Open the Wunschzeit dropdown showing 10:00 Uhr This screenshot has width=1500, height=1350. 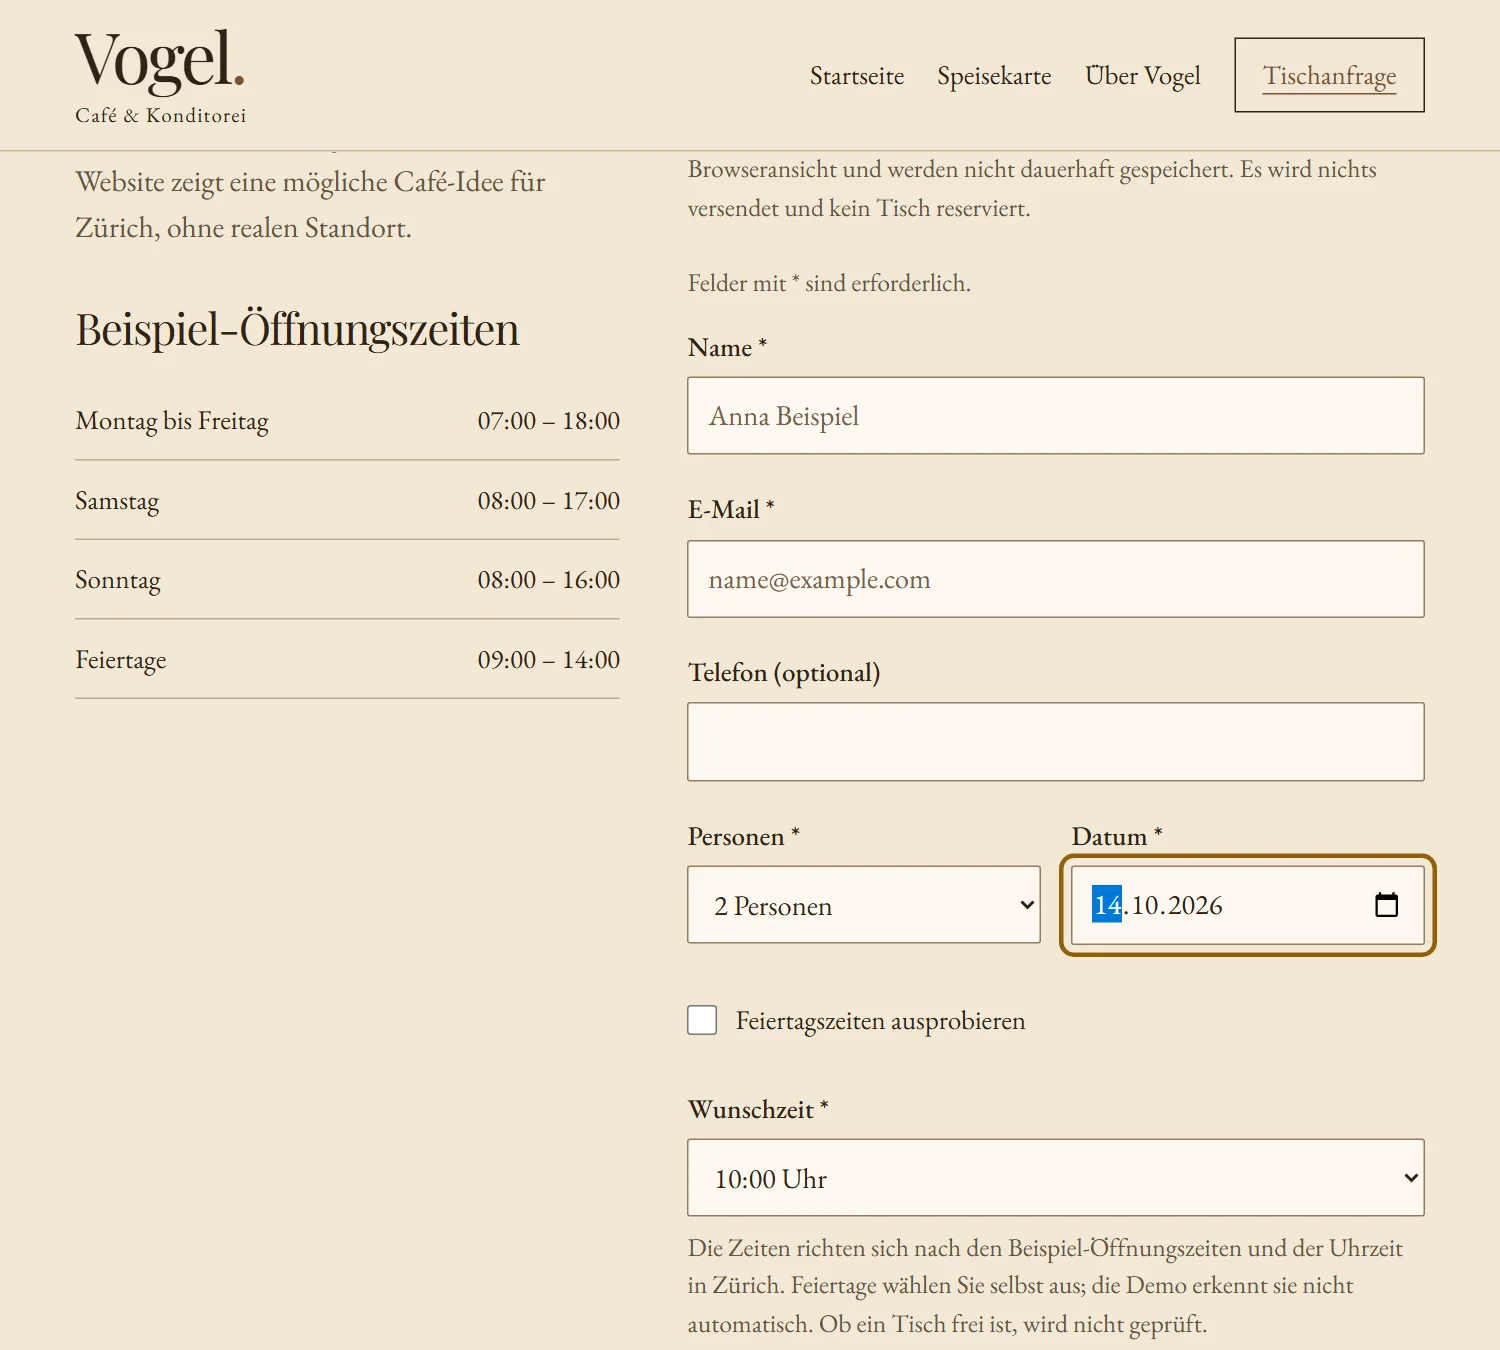(1056, 1178)
